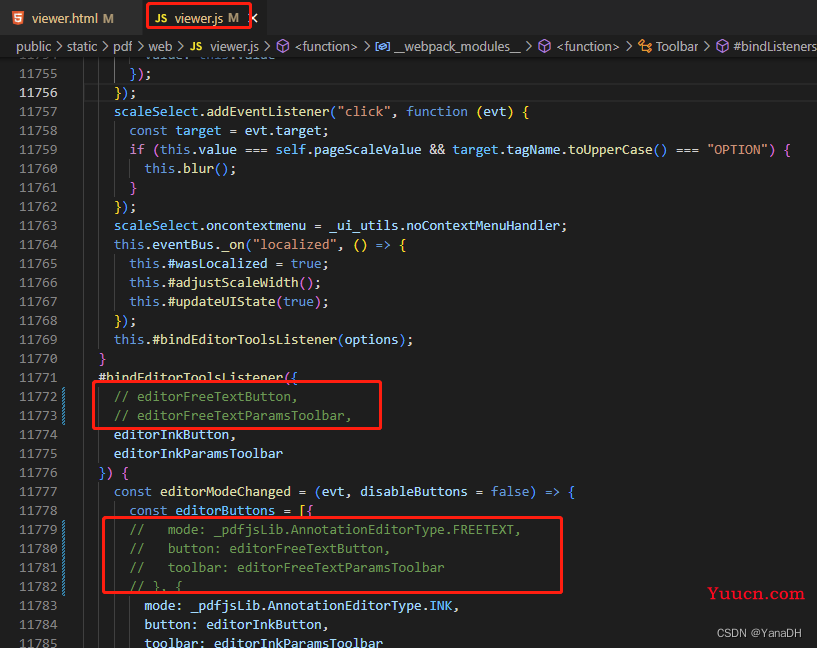The image size is (817, 648).
Task: Click 'mode: _pdfjsLib.AnnotationEditorType.INK,' line
Action: (x=302, y=606)
